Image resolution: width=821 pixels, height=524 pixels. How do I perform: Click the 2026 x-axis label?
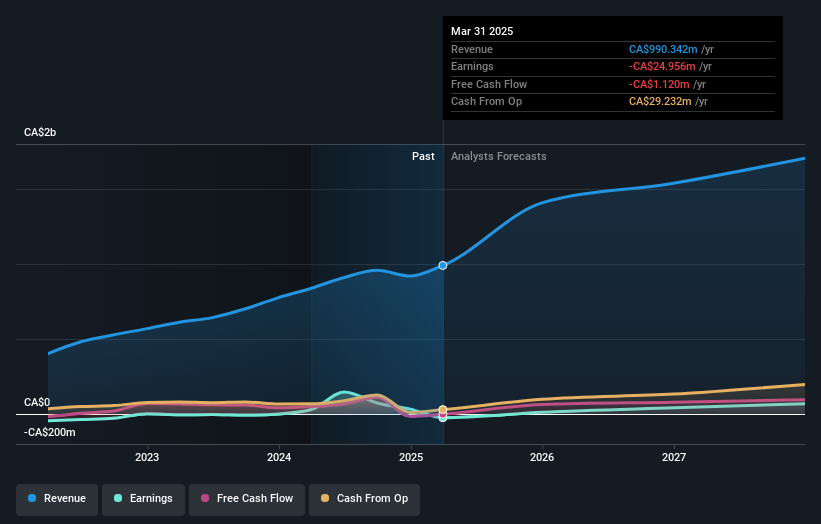542,458
